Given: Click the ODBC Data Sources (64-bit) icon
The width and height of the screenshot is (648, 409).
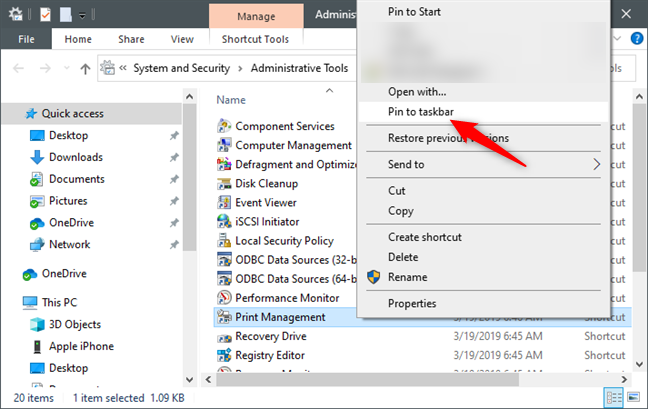Looking at the screenshot, I should point(224,279).
